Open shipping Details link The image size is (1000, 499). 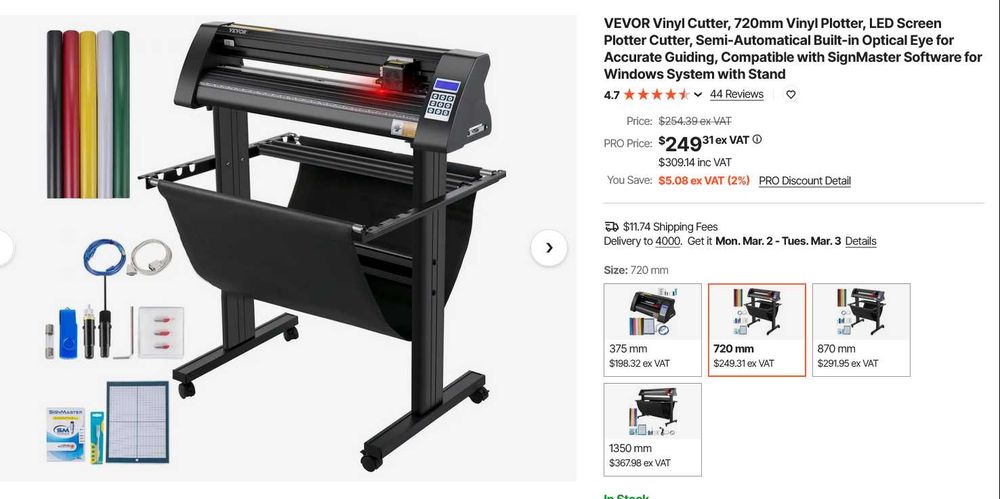coord(860,241)
